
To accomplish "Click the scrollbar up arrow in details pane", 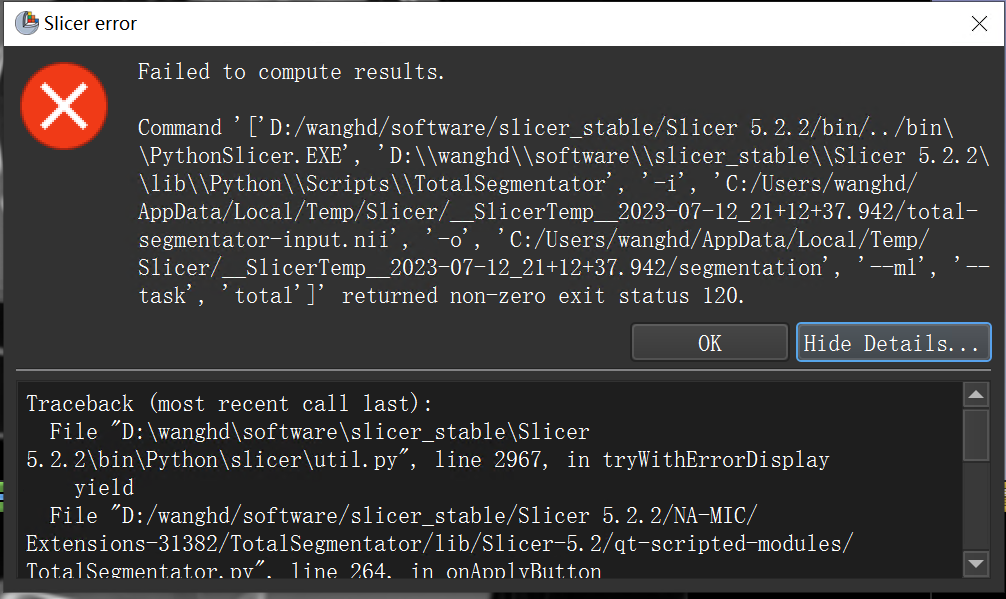I will pos(976,394).
